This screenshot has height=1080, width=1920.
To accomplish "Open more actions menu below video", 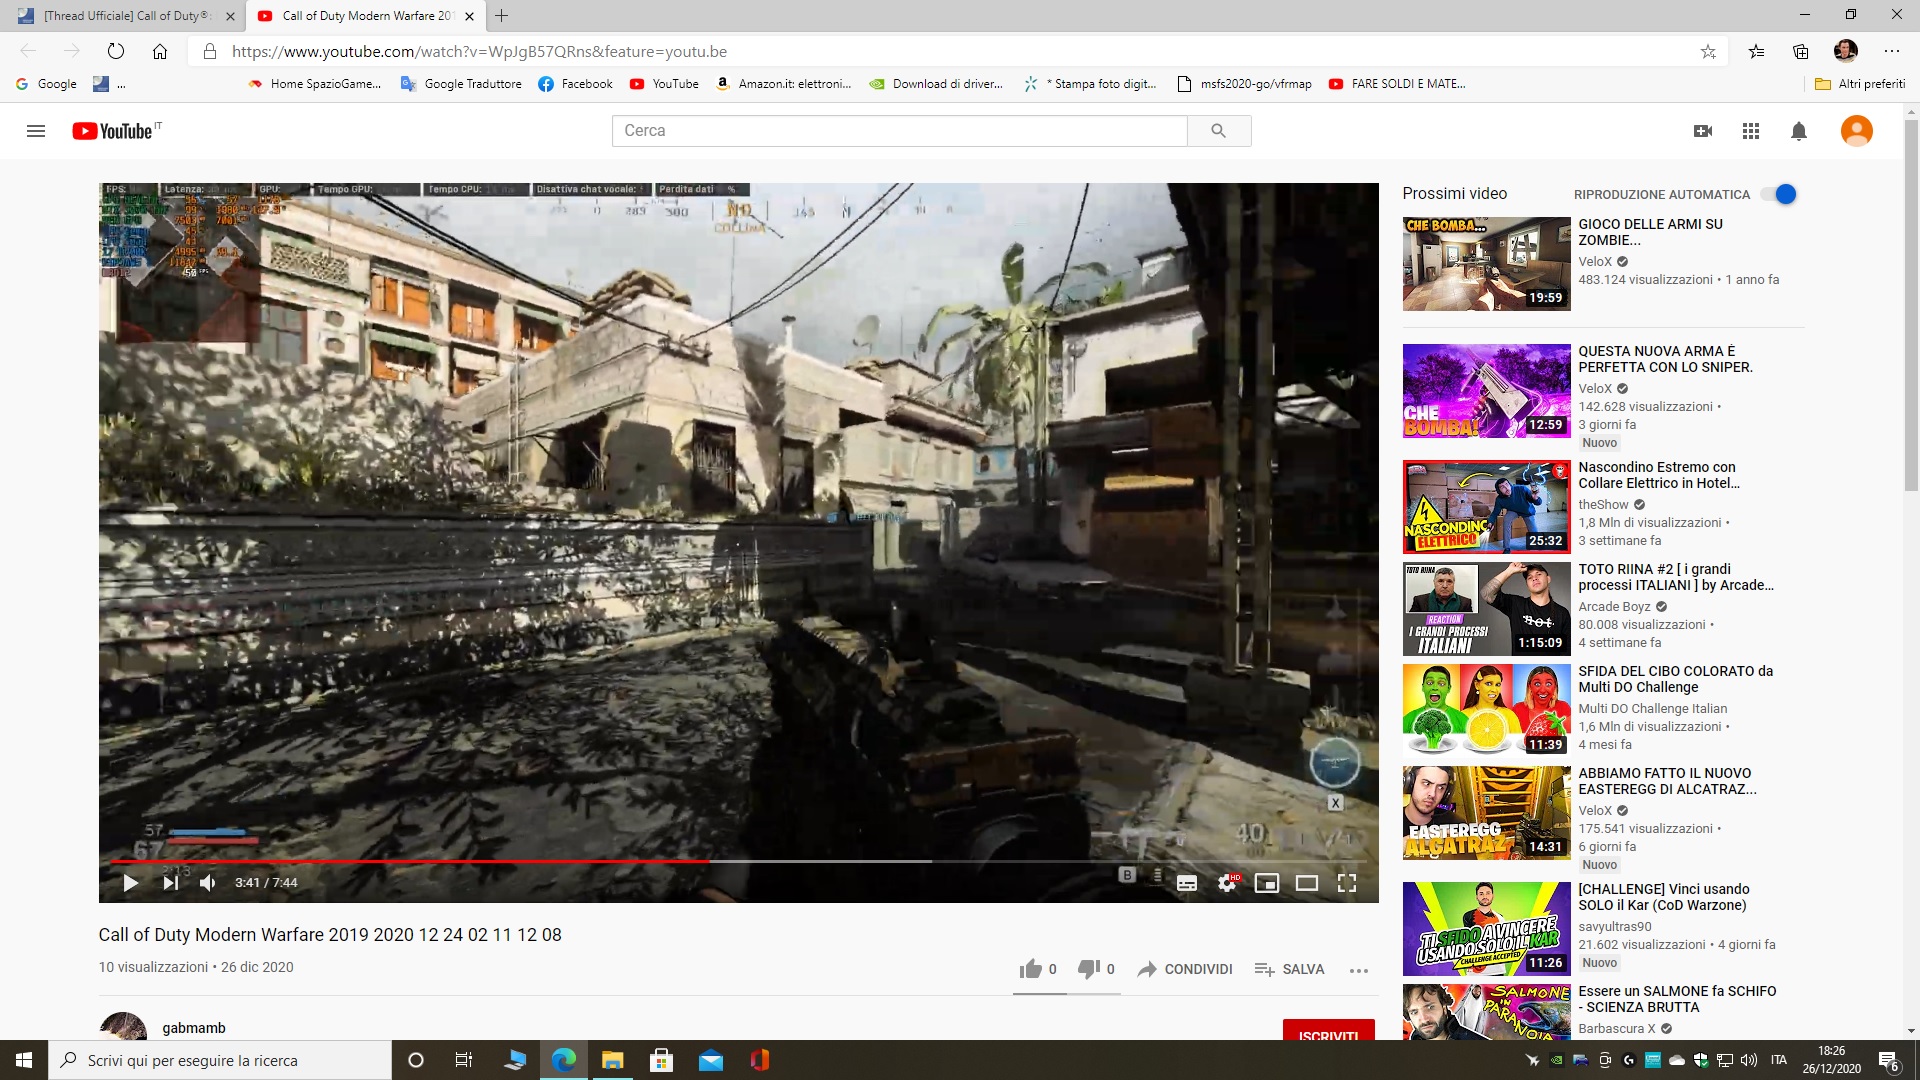I will point(1358,970).
